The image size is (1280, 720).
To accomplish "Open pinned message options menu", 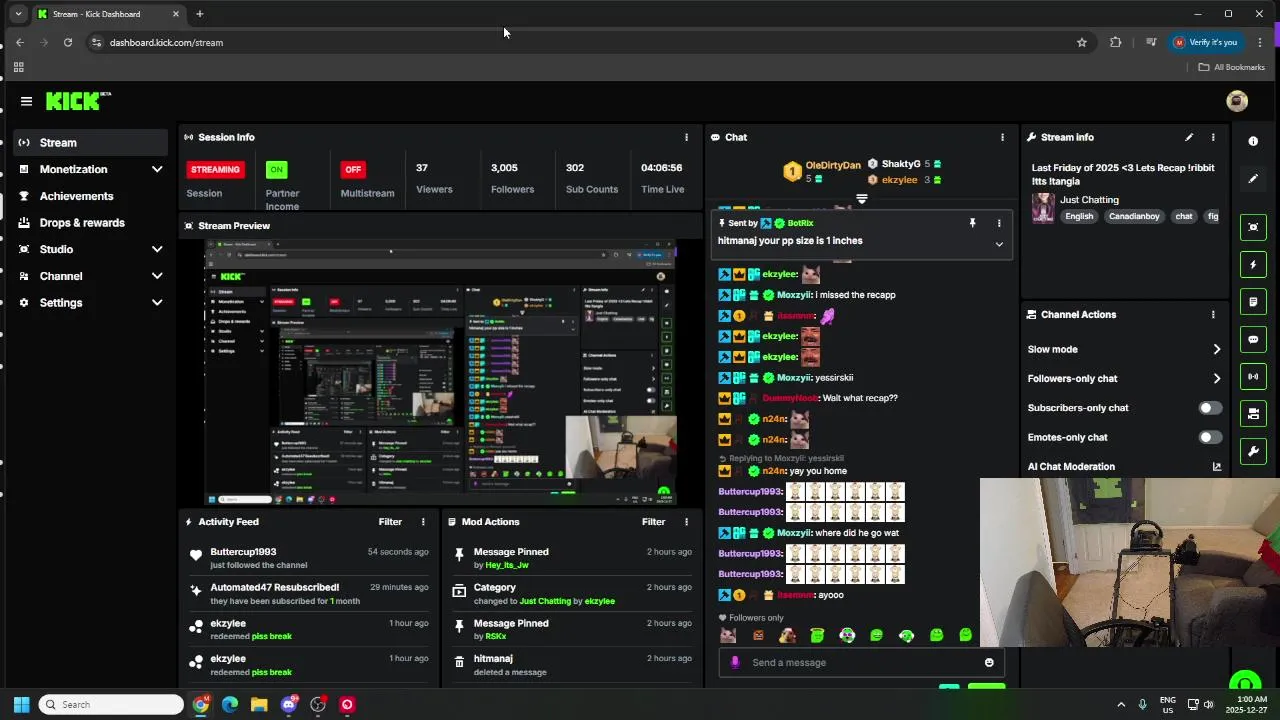I will 998,223.
